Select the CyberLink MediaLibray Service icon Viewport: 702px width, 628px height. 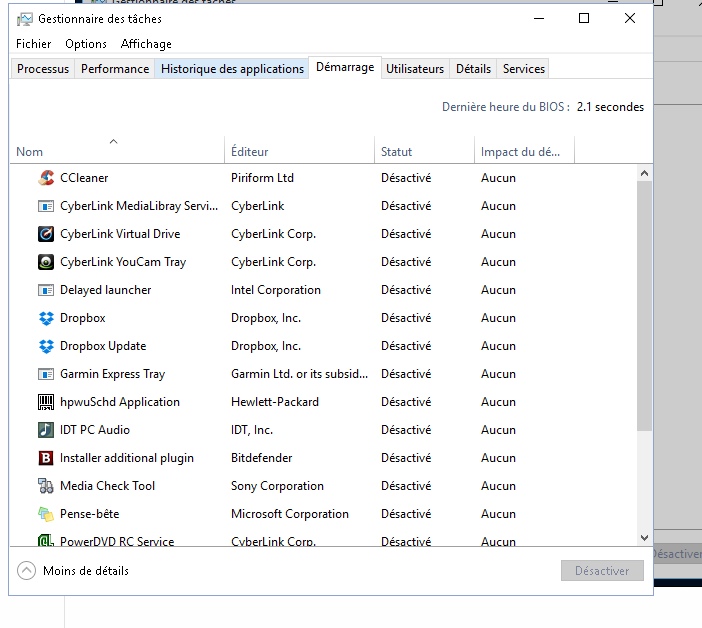tap(46, 206)
